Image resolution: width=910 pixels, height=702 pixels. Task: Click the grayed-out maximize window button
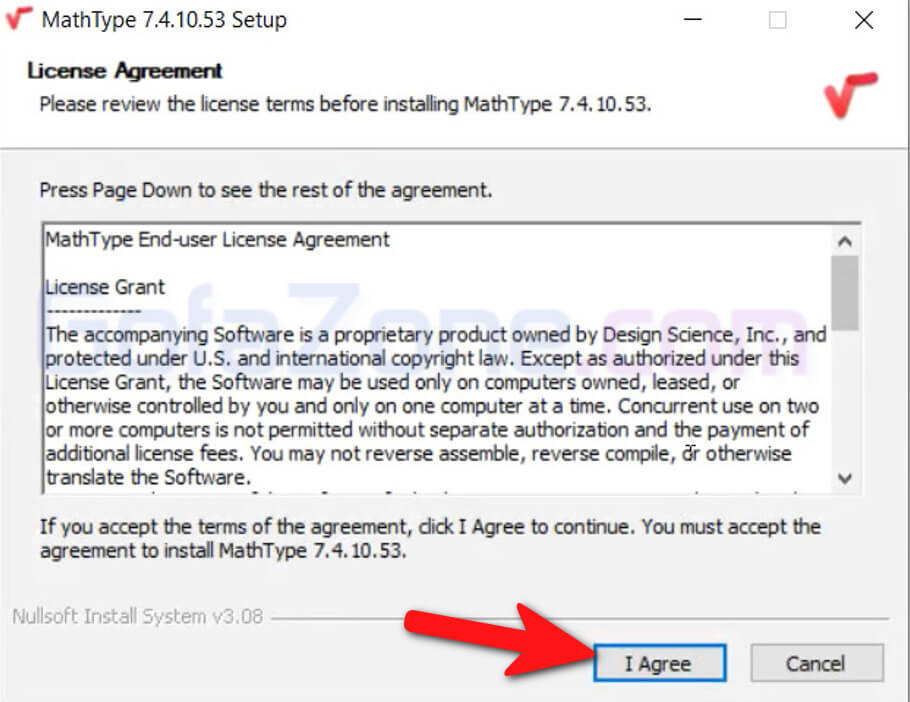click(x=778, y=21)
